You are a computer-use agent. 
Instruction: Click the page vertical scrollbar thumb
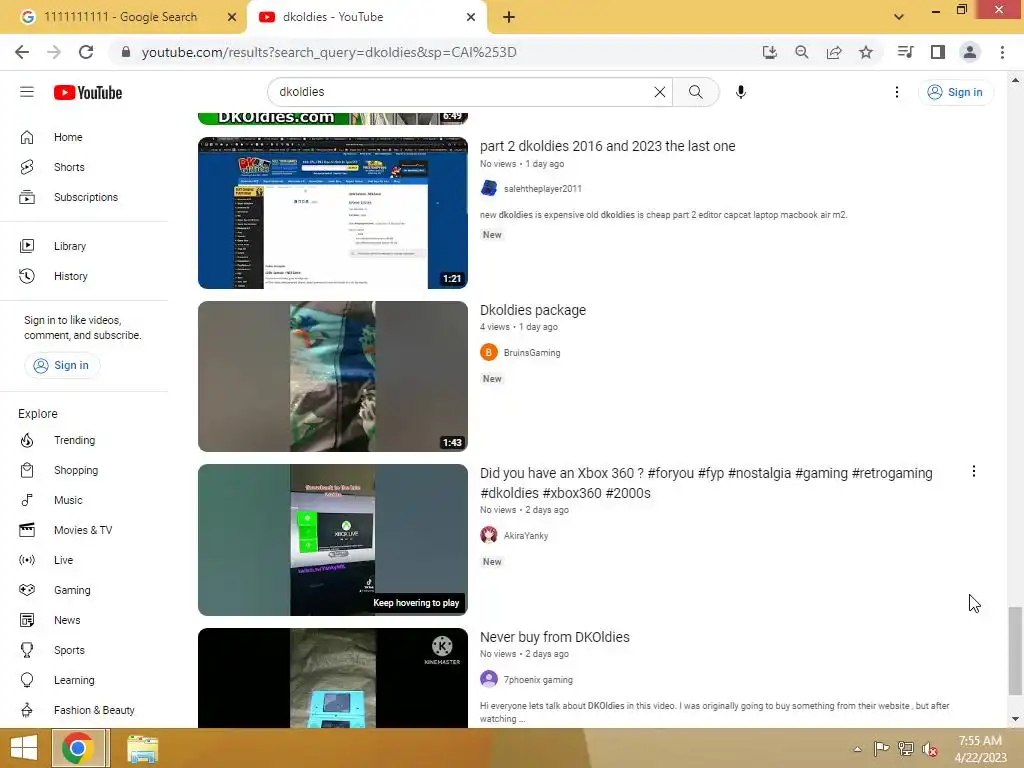tap(1015, 651)
